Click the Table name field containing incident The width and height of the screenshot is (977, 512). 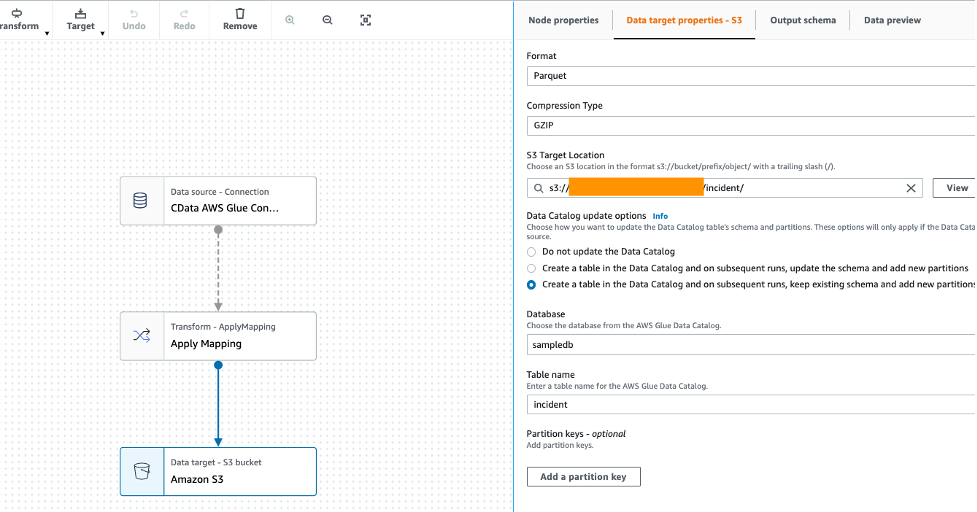(751, 404)
